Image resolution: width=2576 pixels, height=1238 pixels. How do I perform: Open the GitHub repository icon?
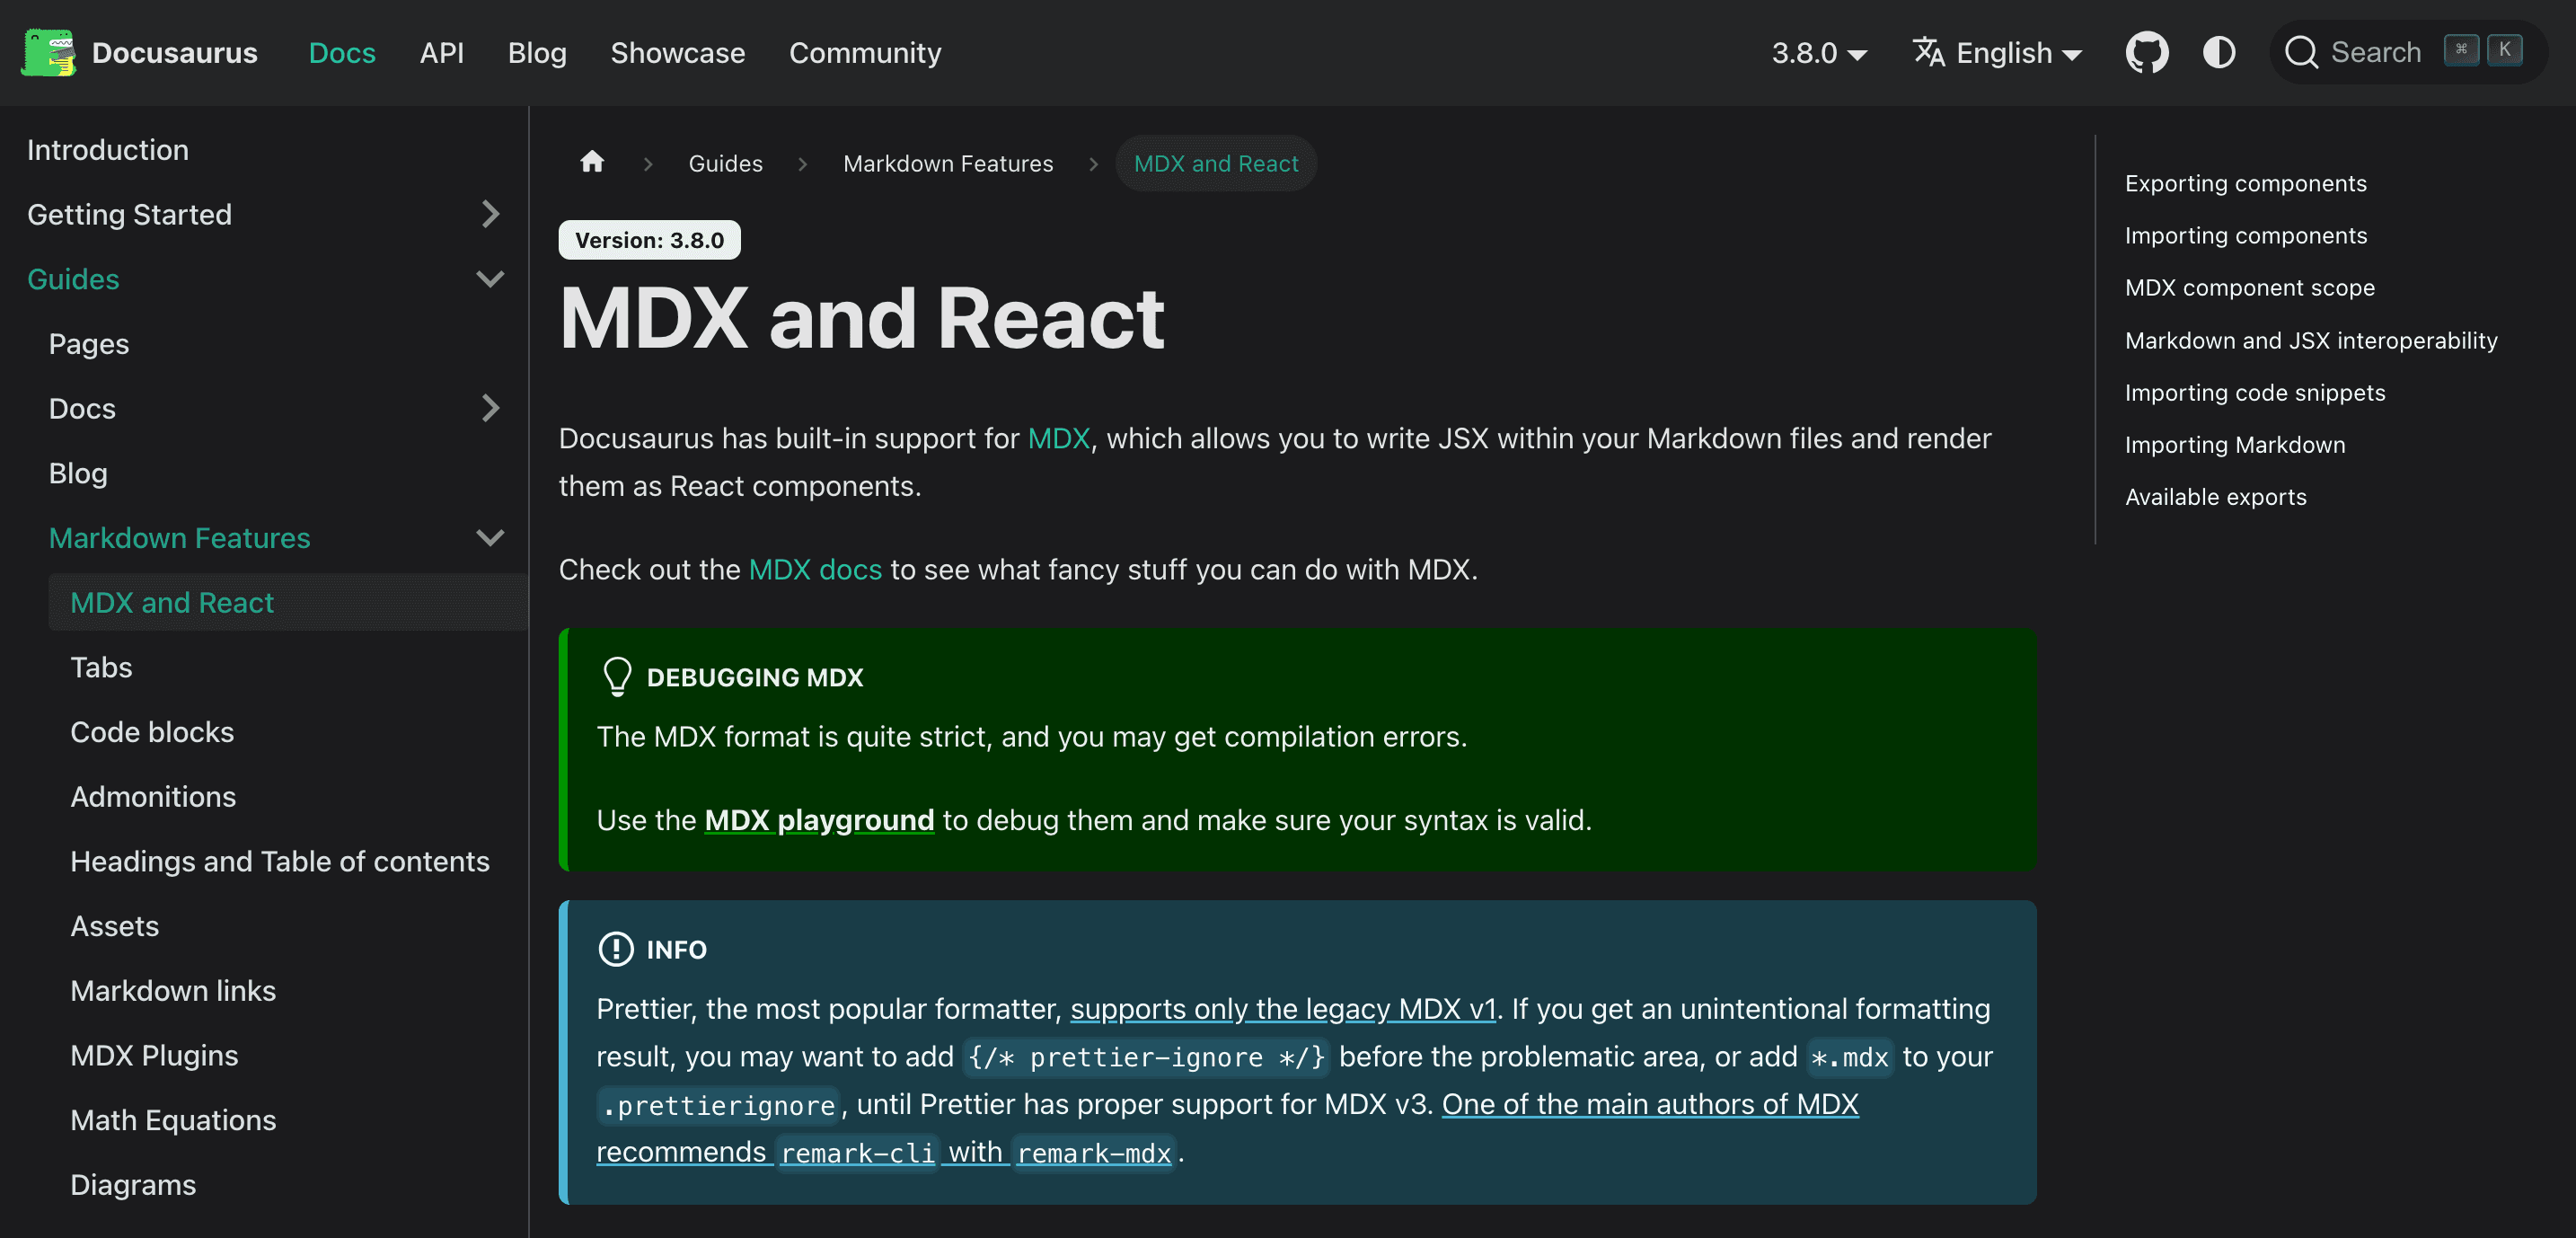[2146, 52]
